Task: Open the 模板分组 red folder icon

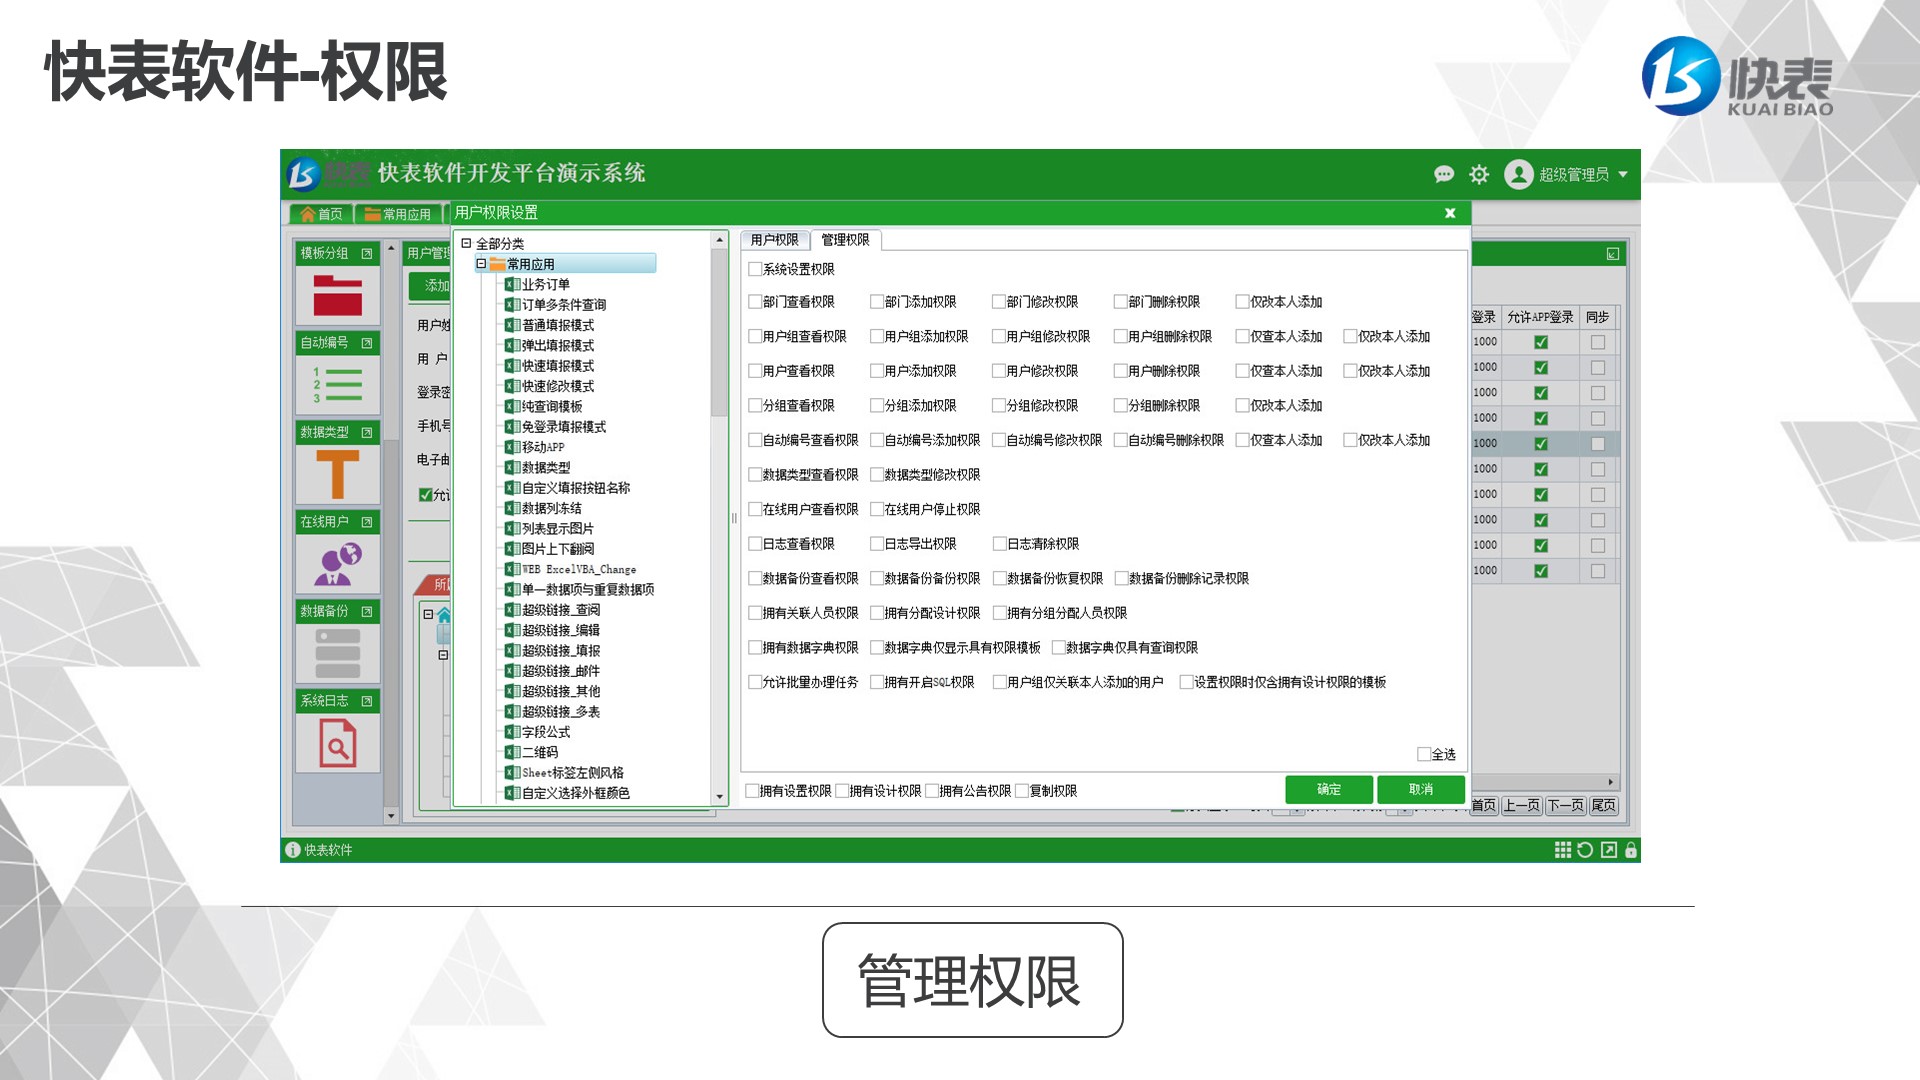Action: click(x=337, y=297)
